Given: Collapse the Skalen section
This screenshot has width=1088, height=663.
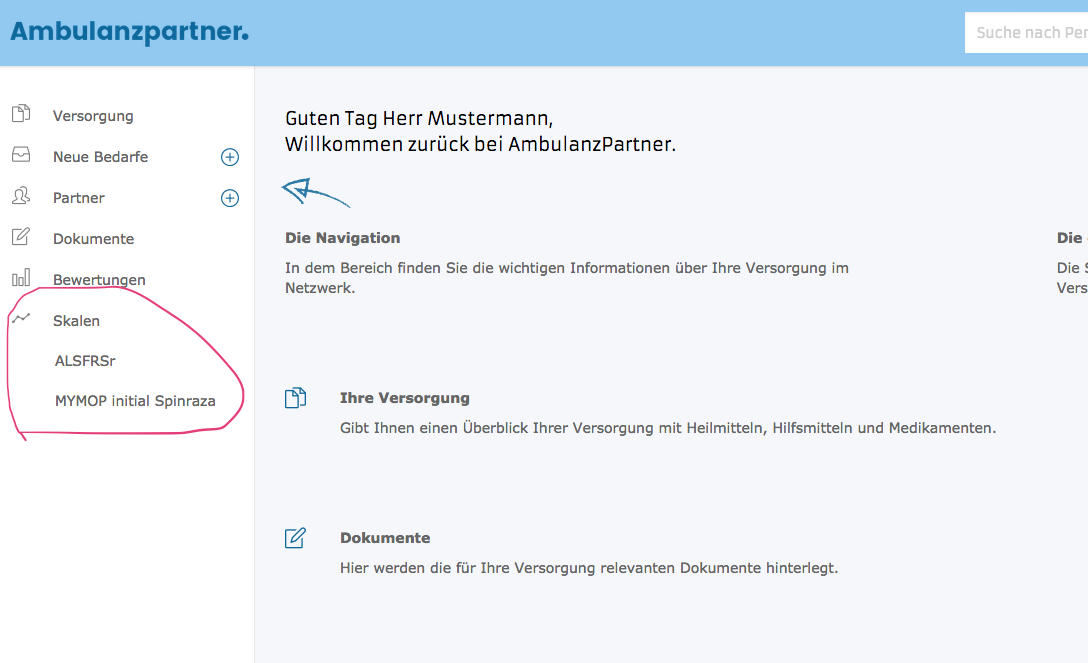Looking at the screenshot, I should (76, 320).
